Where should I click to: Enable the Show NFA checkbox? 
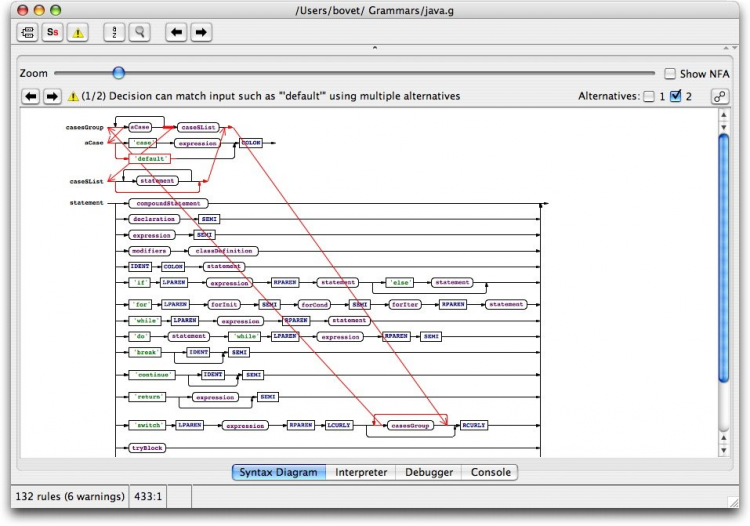pyautogui.click(x=671, y=74)
